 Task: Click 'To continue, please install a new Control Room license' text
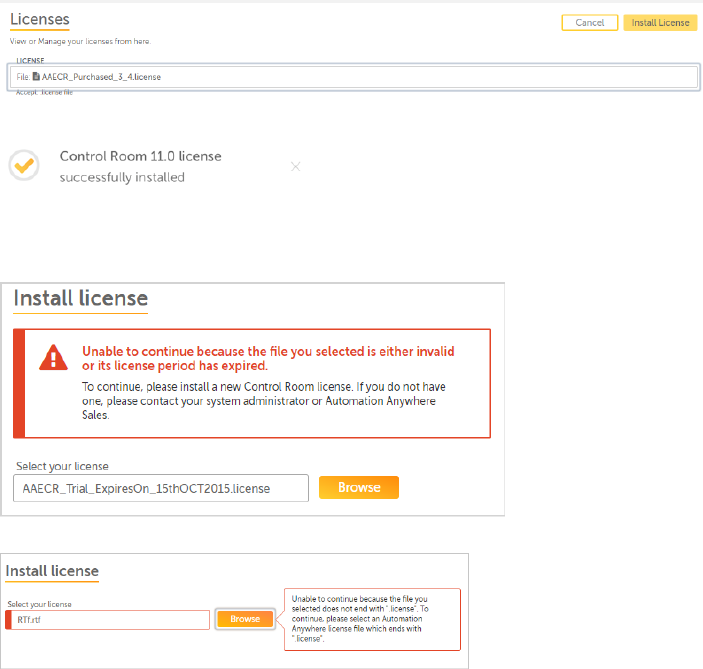click(x=264, y=401)
